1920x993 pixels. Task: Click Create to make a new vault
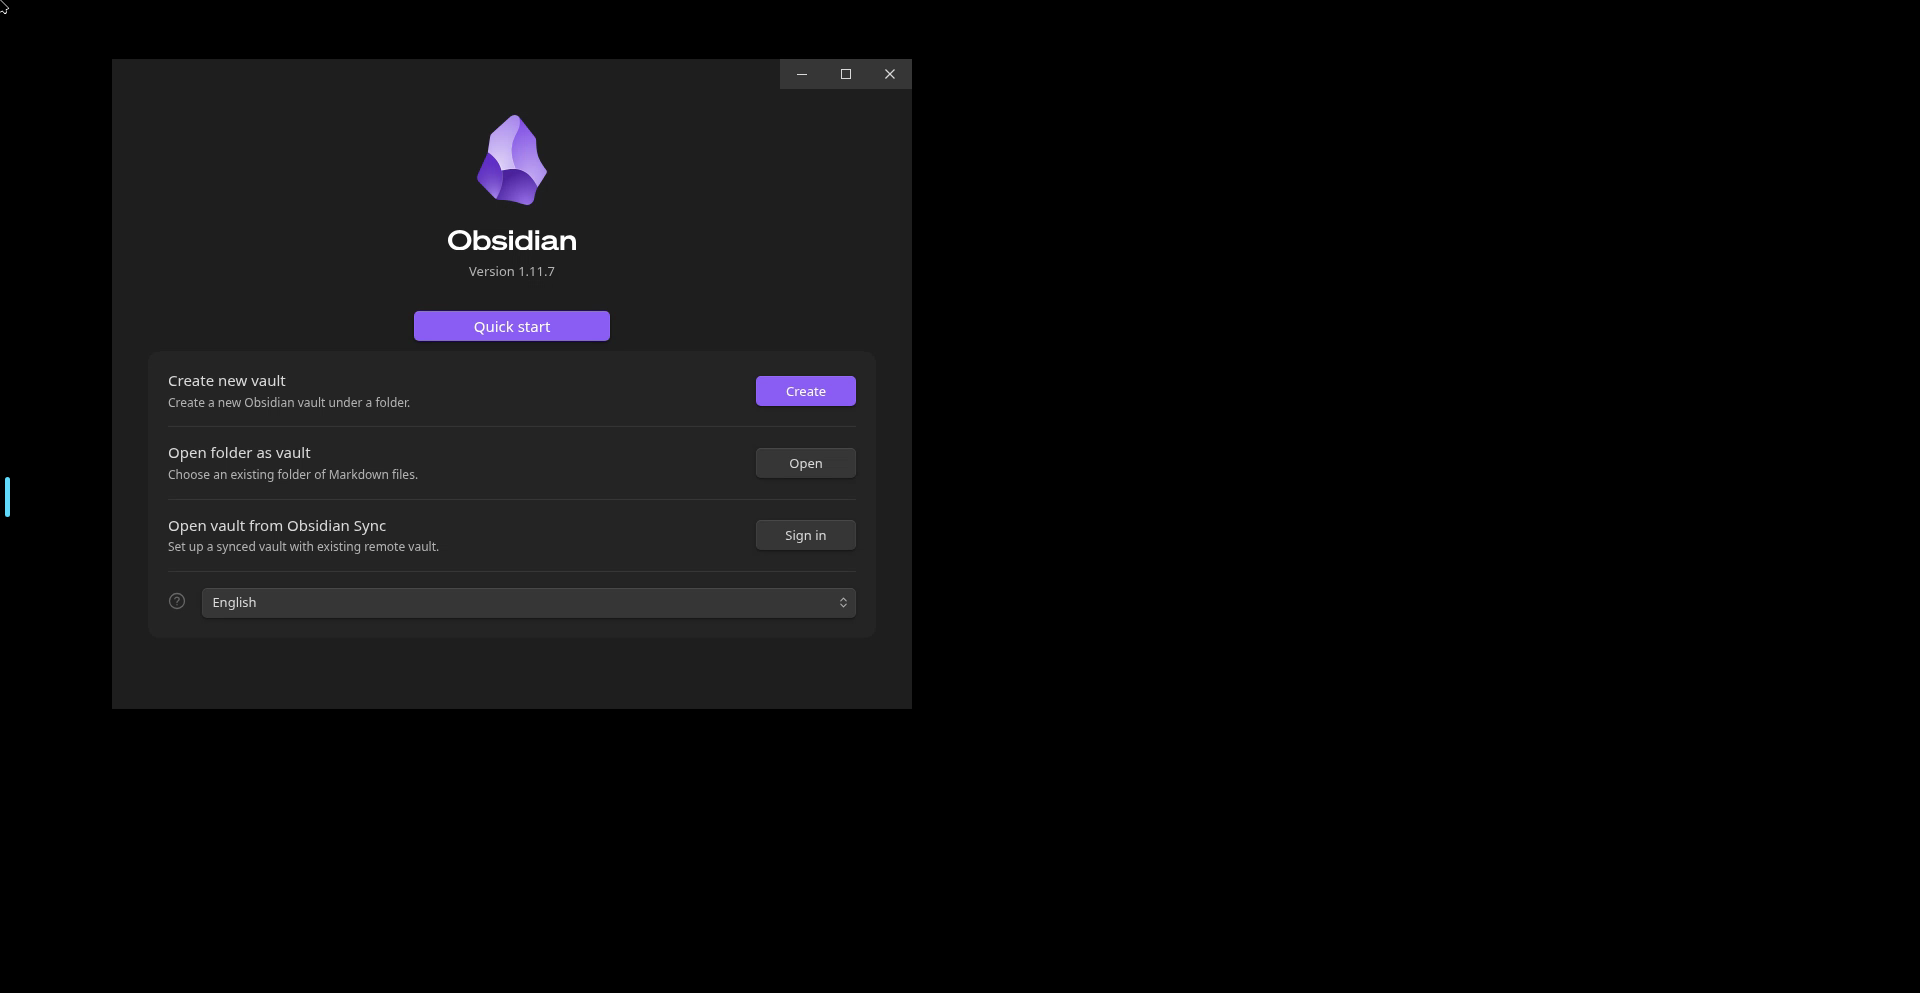pyautogui.click(x=806, y=391)
